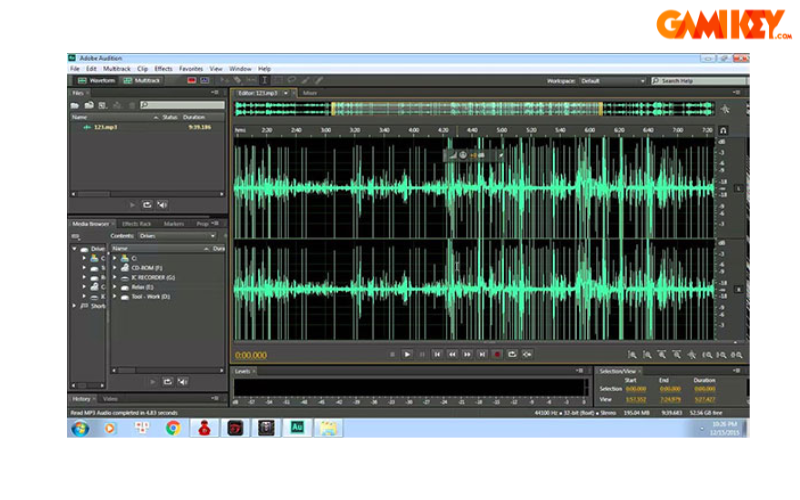This screenshot has width=800, height=500.
Task: Switch to the Markers tab
Action: click(x=173, y=224)
